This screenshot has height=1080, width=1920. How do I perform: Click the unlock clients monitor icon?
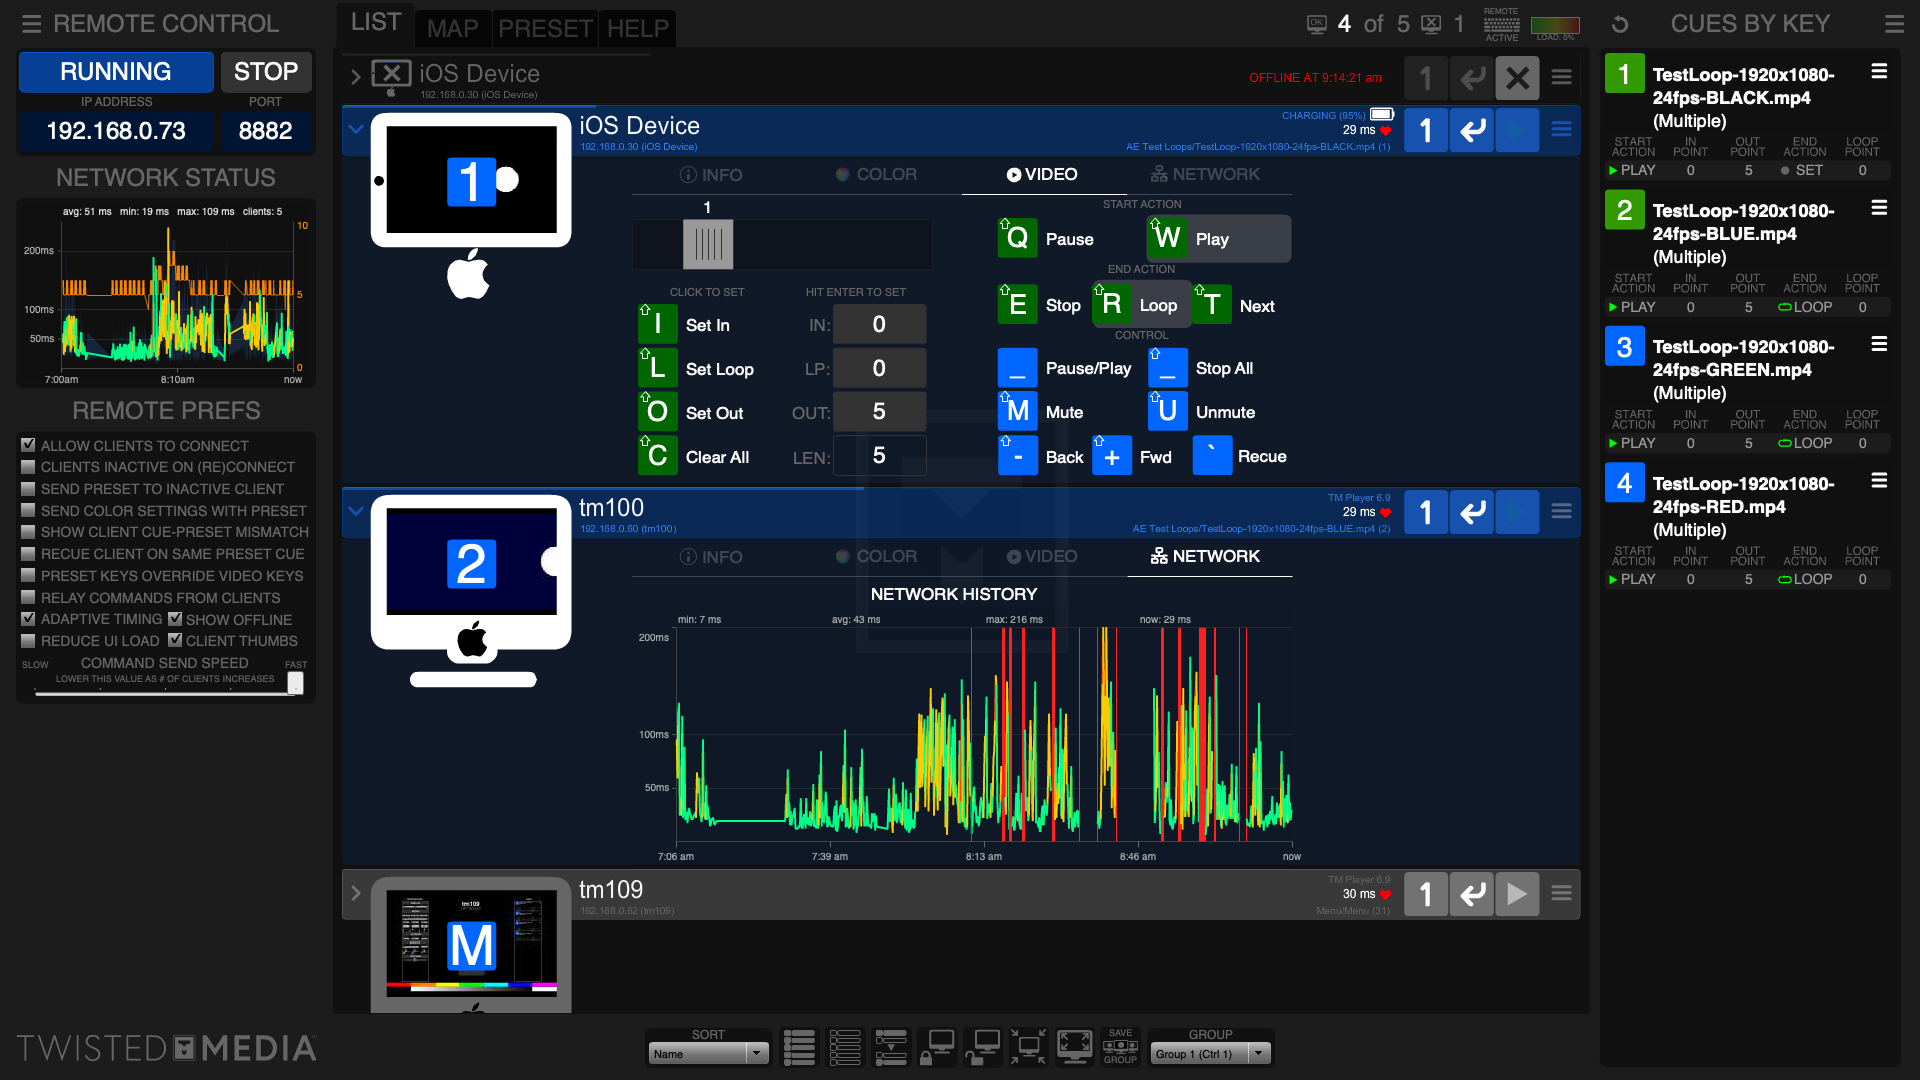tap(982, 1047)
